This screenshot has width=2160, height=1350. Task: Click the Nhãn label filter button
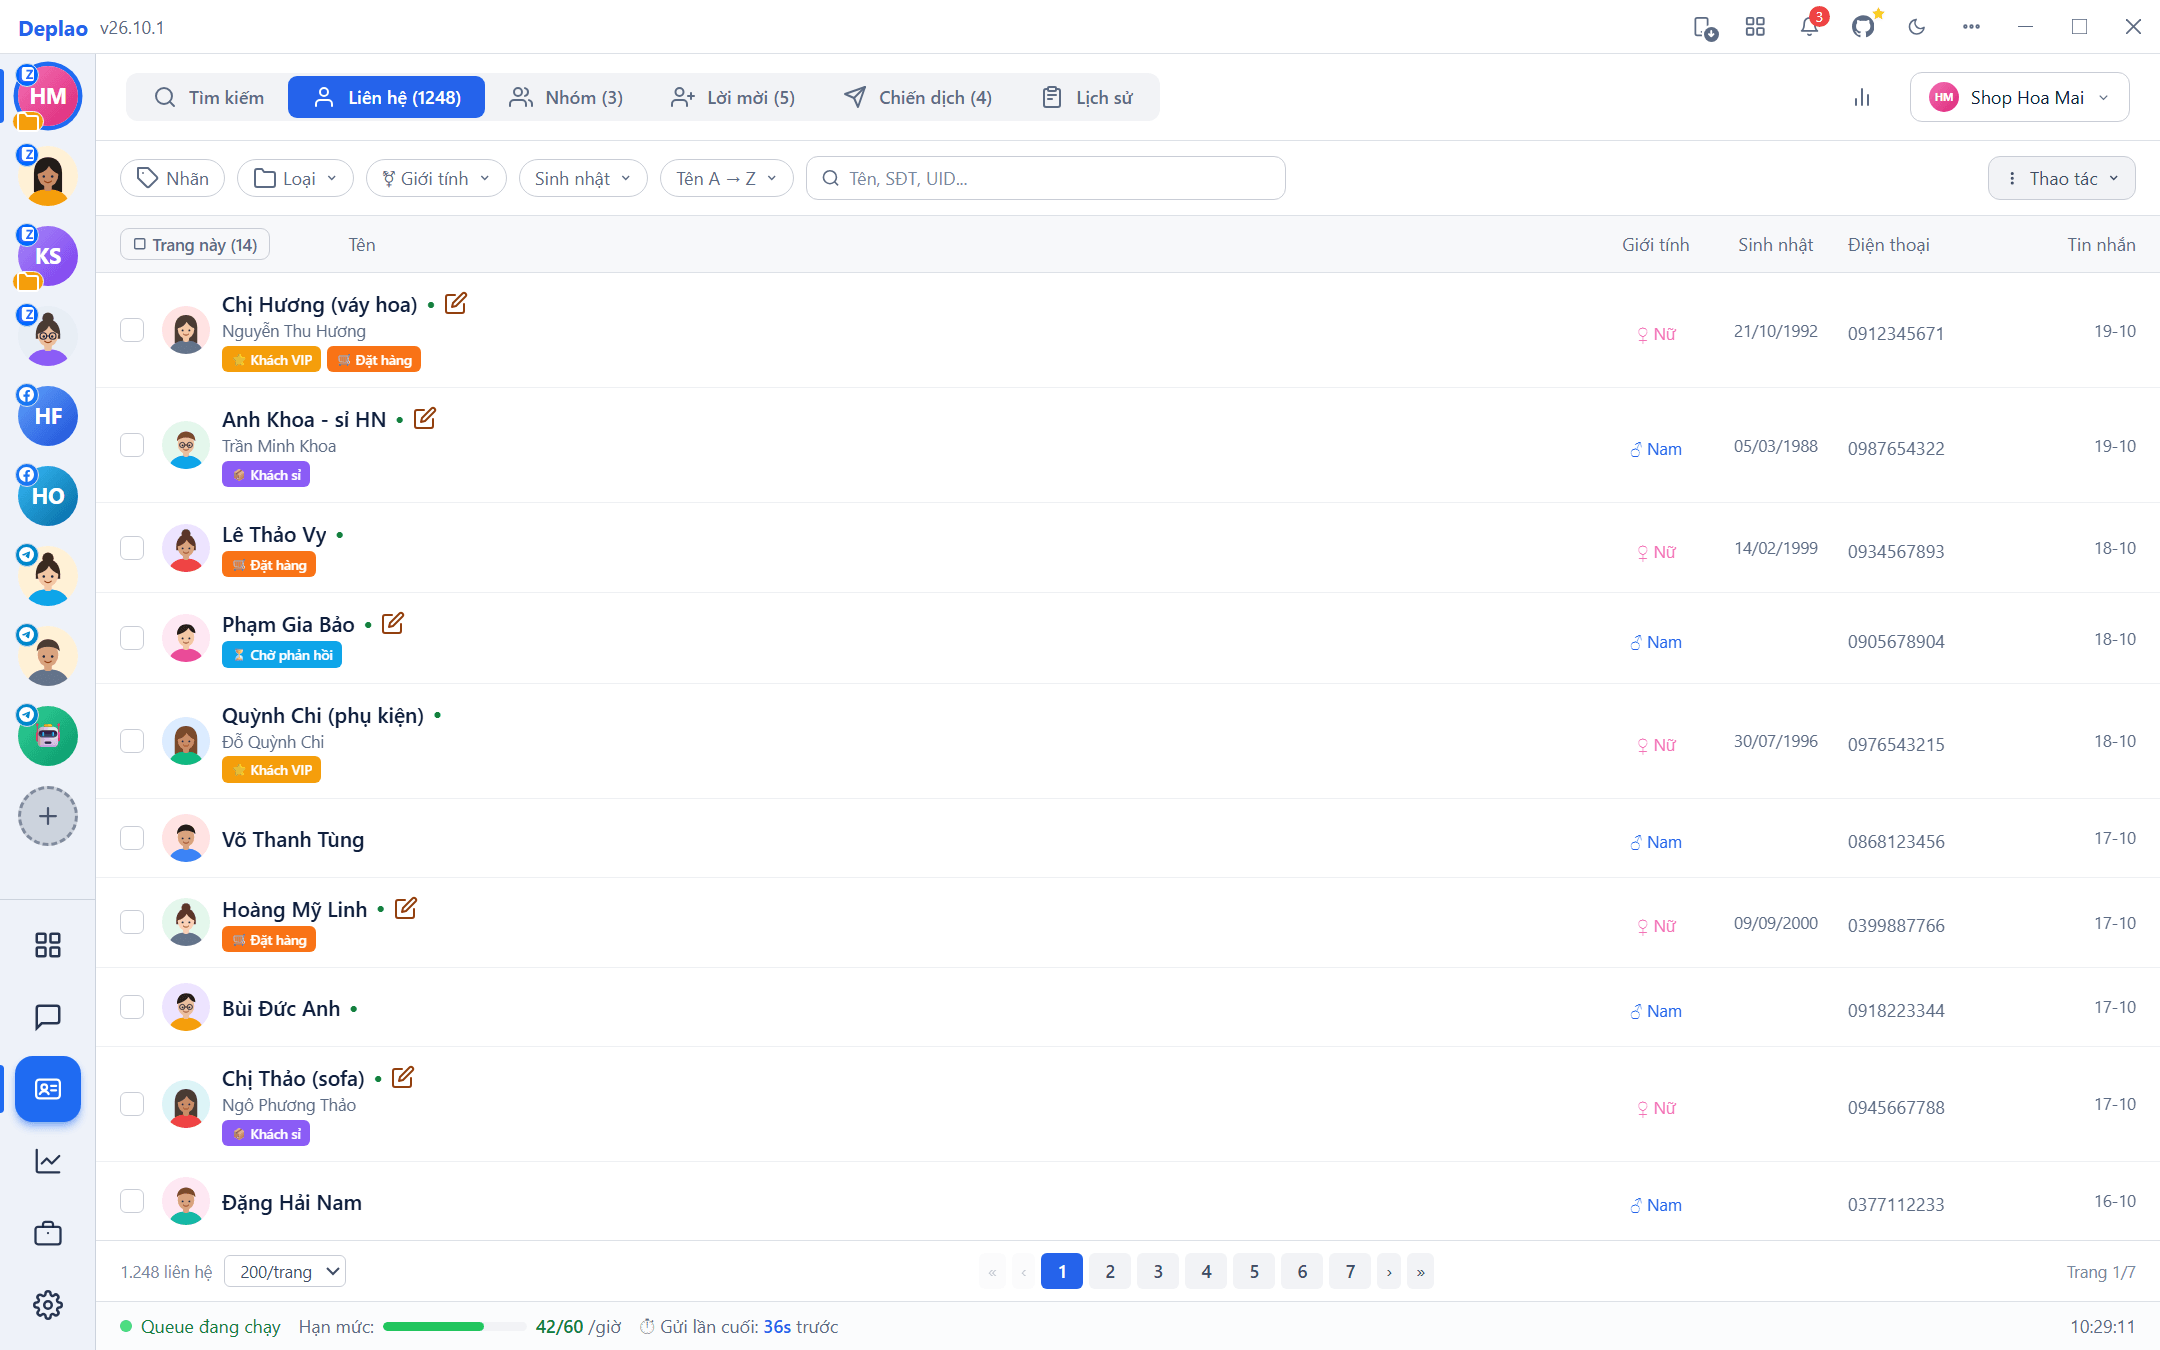coord(173,178)
